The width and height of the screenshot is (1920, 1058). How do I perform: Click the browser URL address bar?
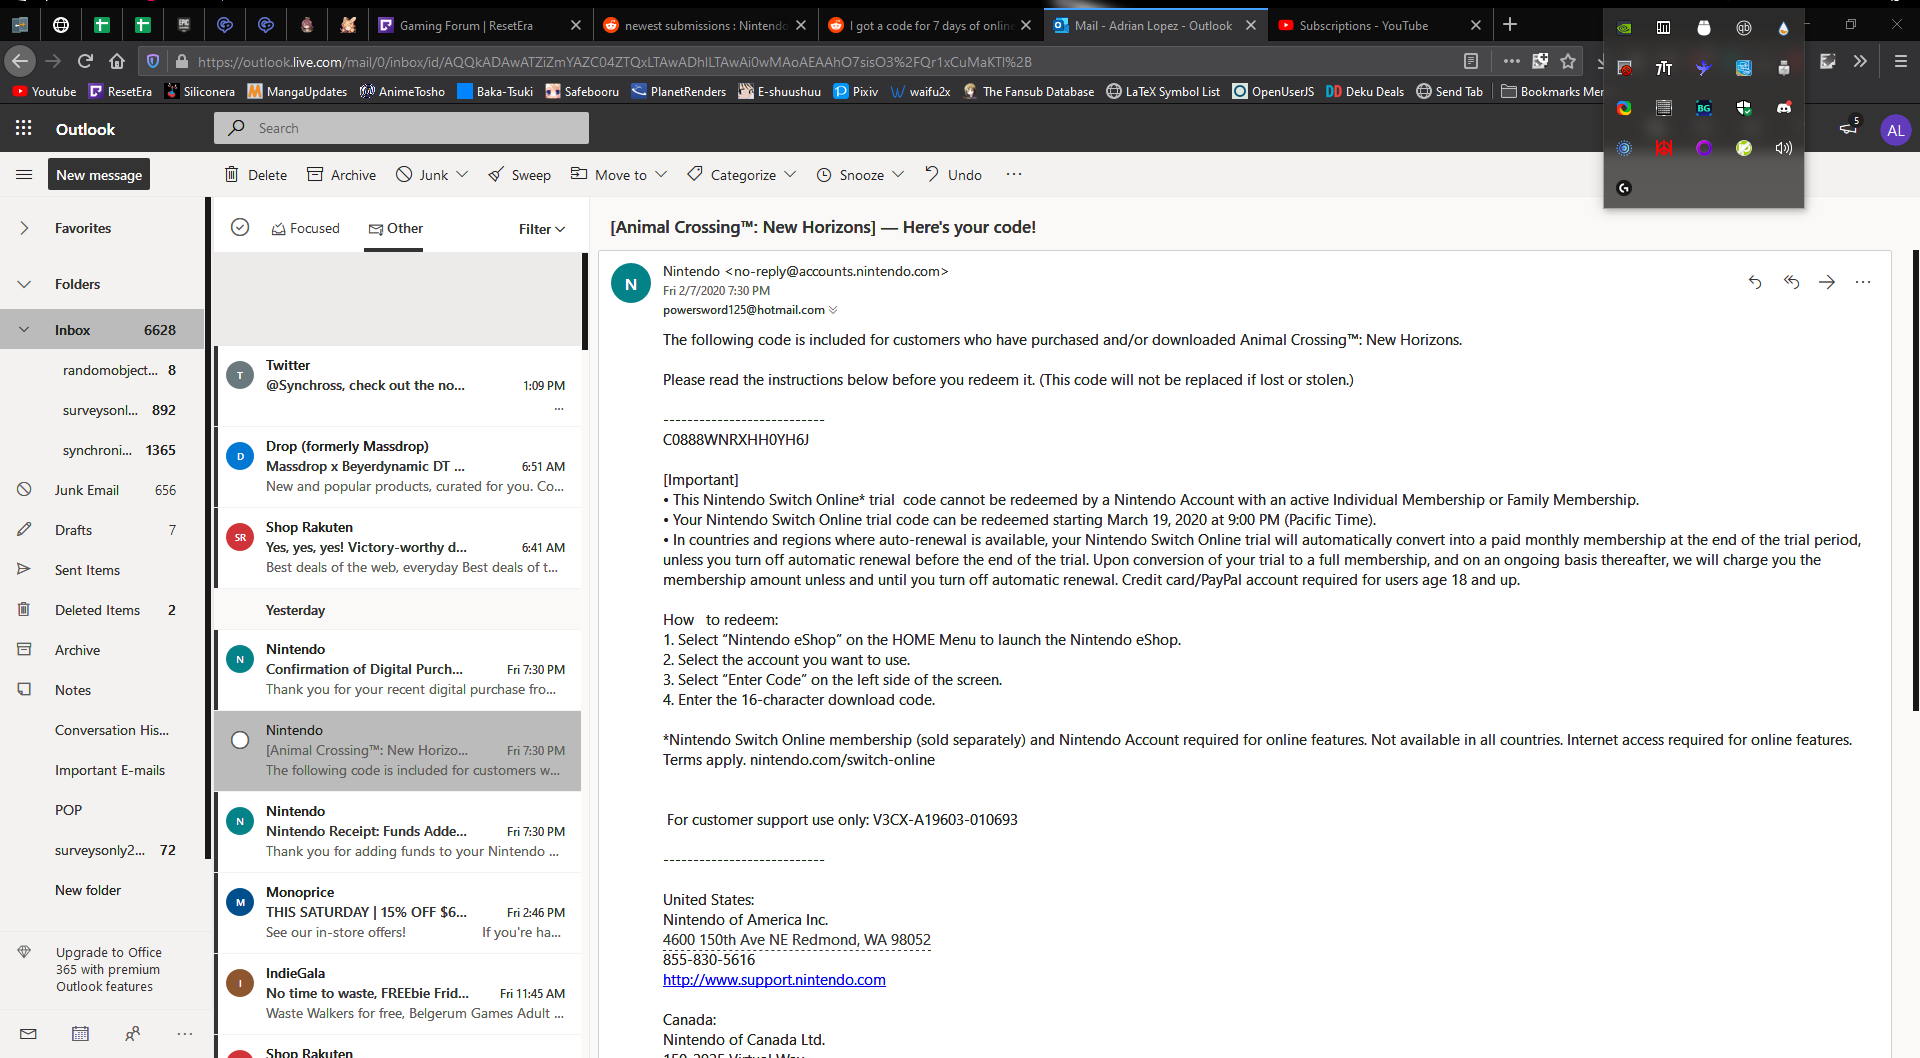(x=820, y=61)
